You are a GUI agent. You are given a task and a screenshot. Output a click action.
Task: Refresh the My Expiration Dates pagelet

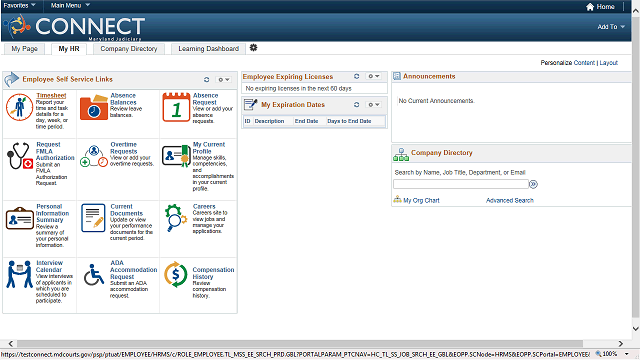click(356, 104)
